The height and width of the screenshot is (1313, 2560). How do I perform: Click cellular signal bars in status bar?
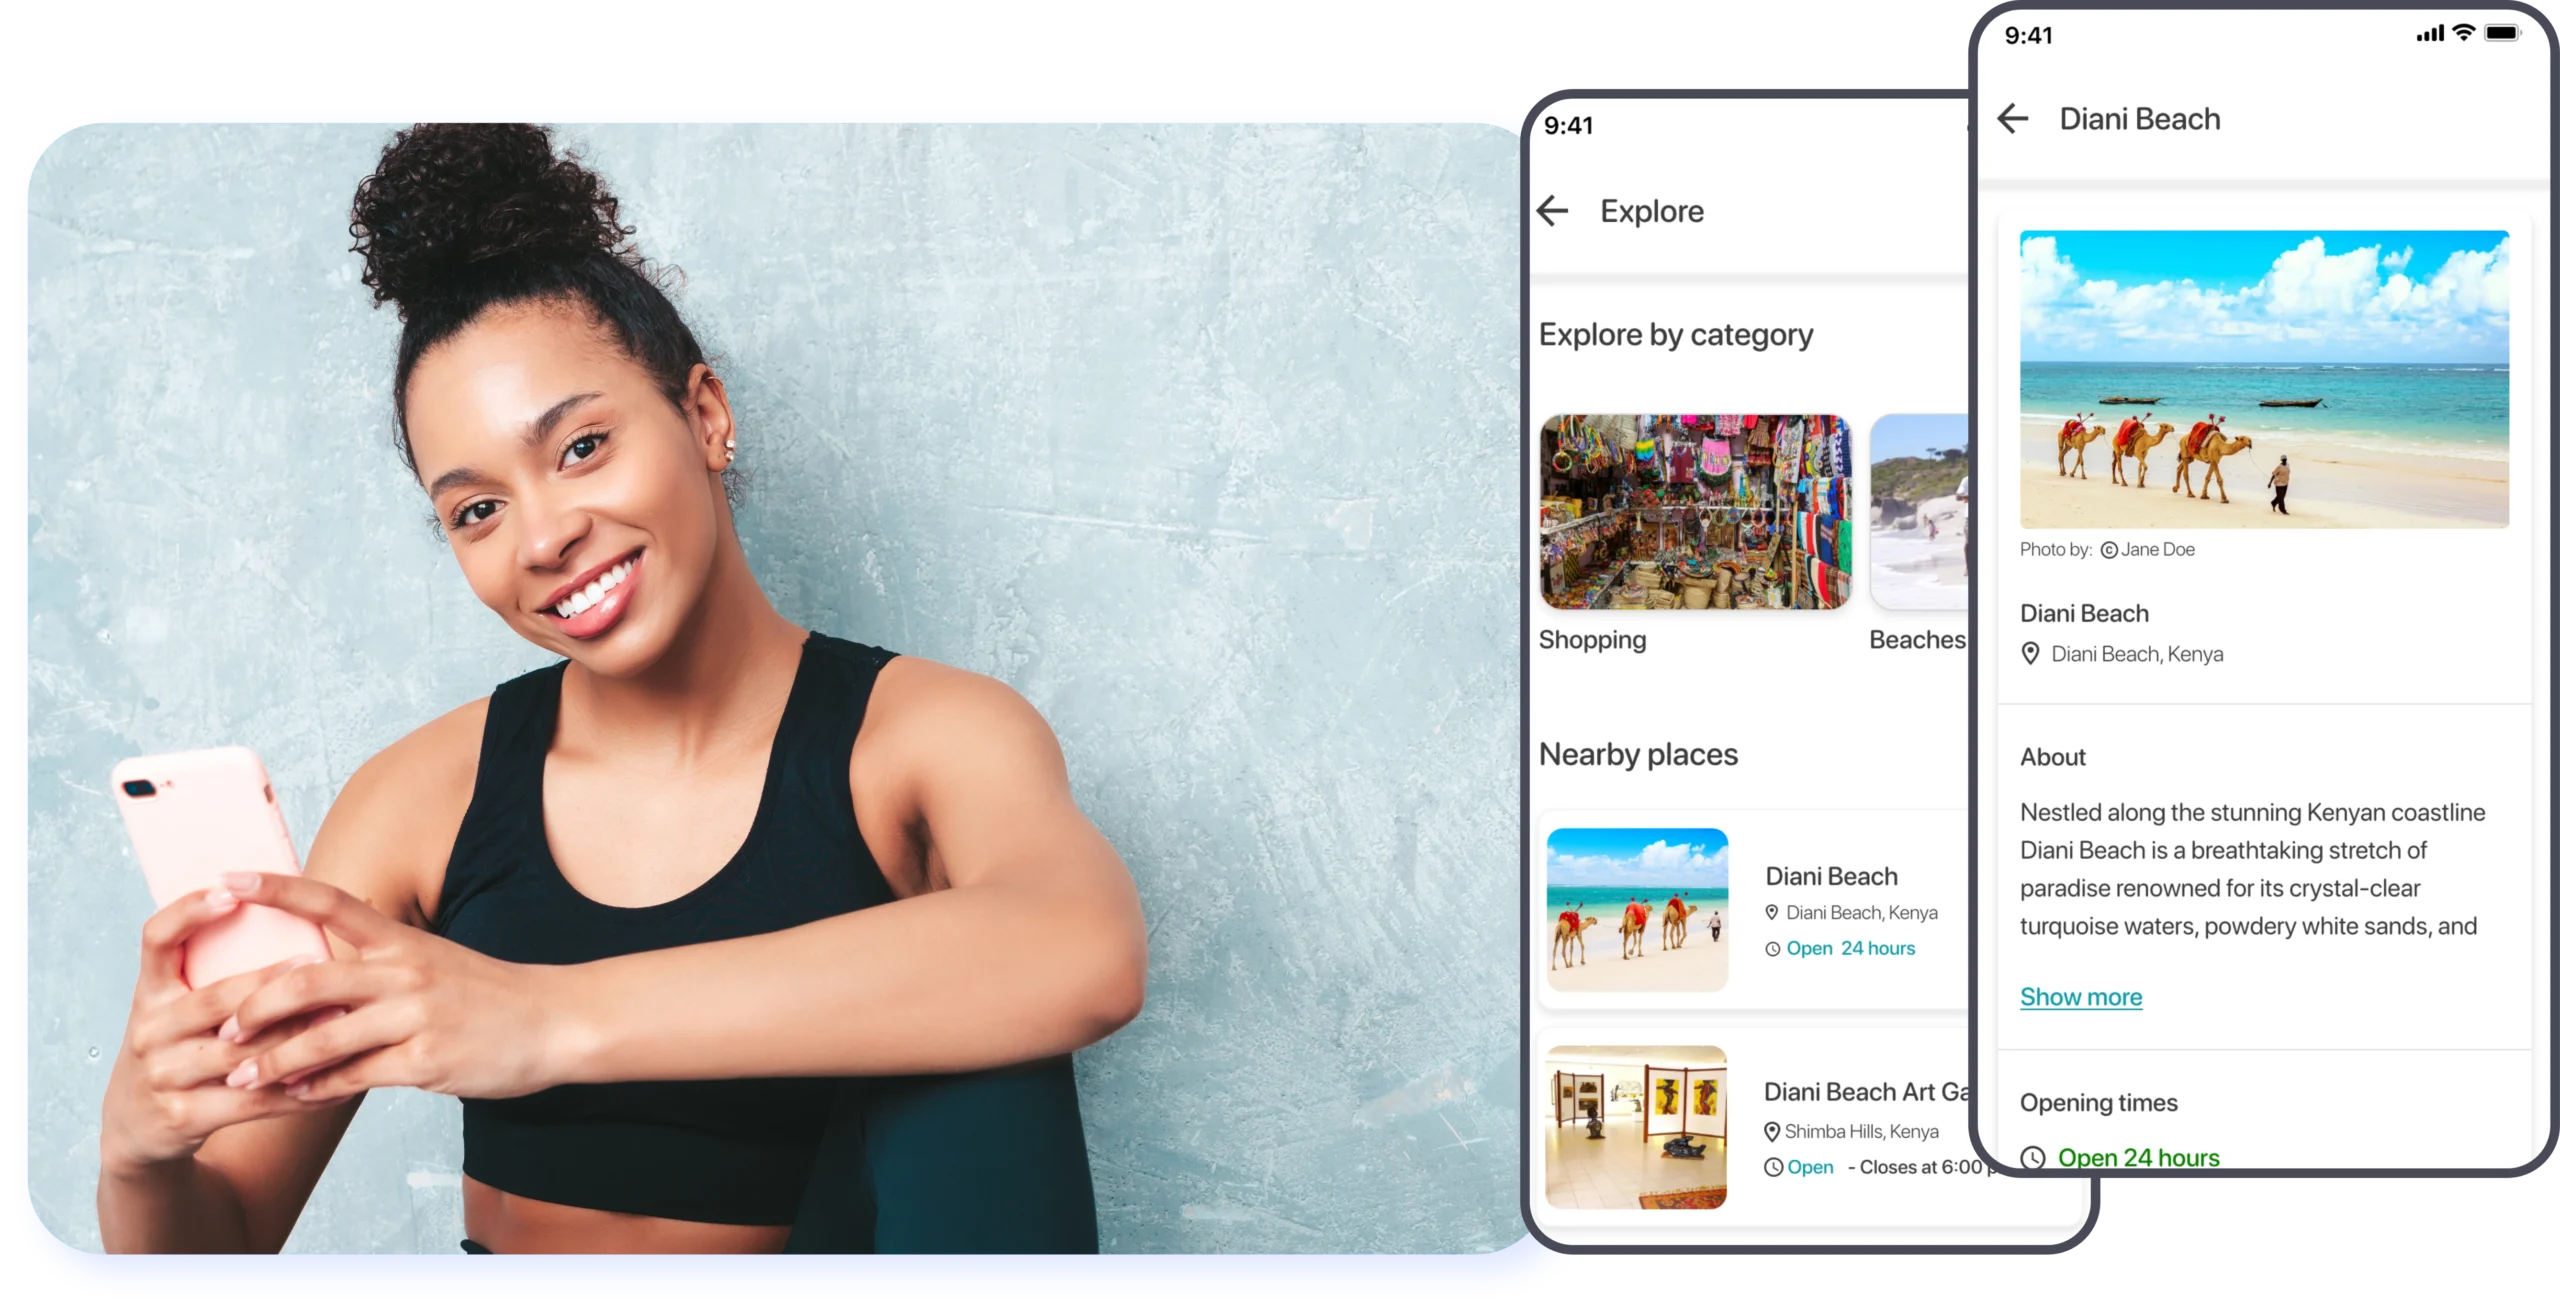coord(2429,34)
